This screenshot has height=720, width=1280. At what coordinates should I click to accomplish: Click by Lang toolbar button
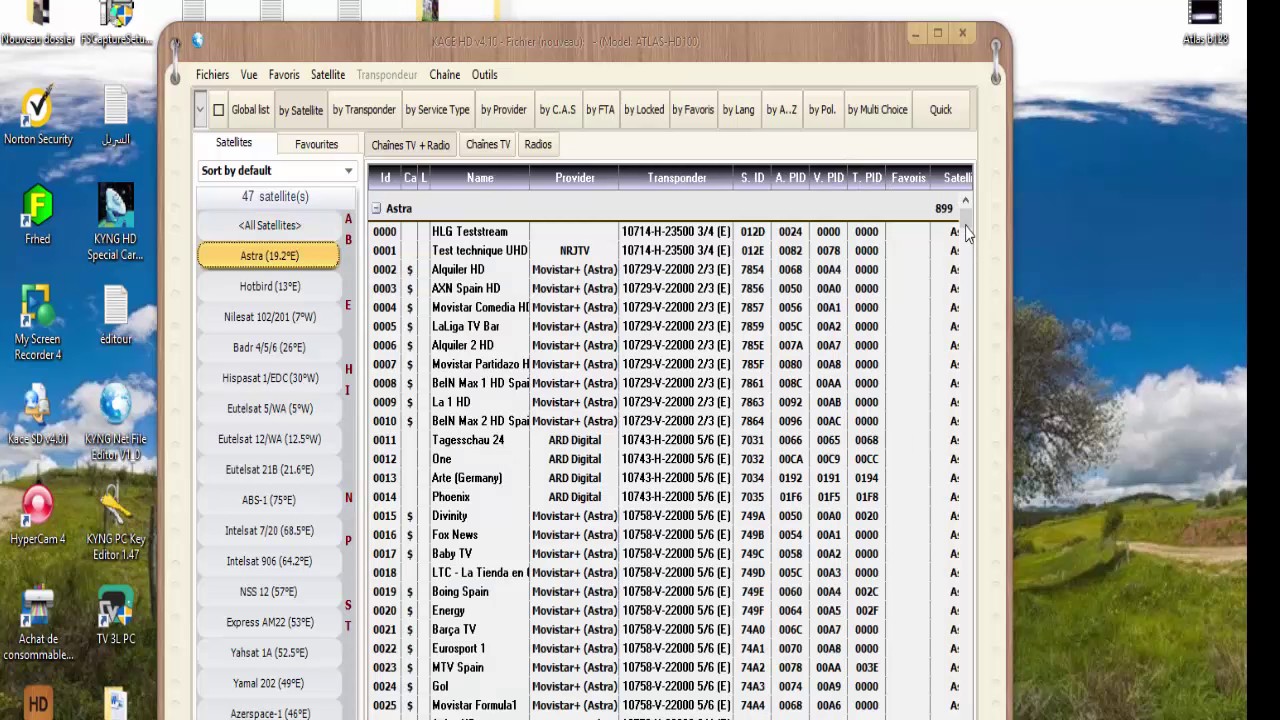738,110
